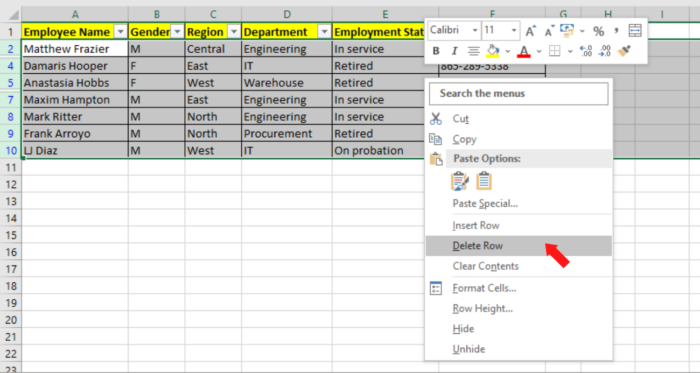Choose Clear Contents from the context menu

click(519, 266)
